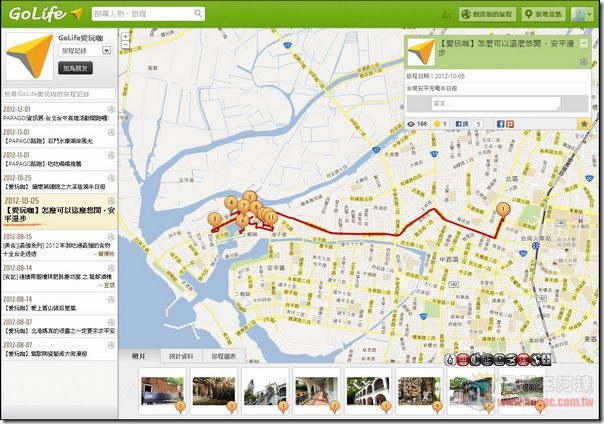Open the 2012-10-25 trip entry
Viewport: 604px width, 424px height.
tap(59, 182)
